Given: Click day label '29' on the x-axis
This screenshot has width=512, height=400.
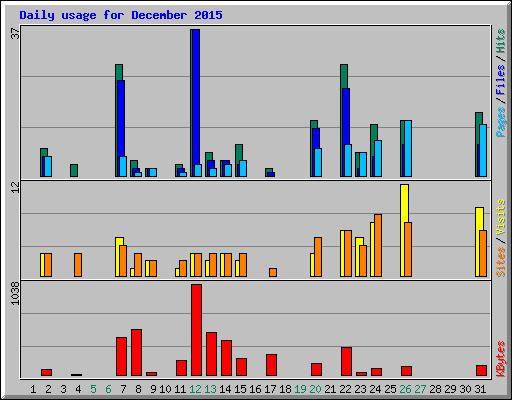Looking at the screenshot, I should [450, 389].
